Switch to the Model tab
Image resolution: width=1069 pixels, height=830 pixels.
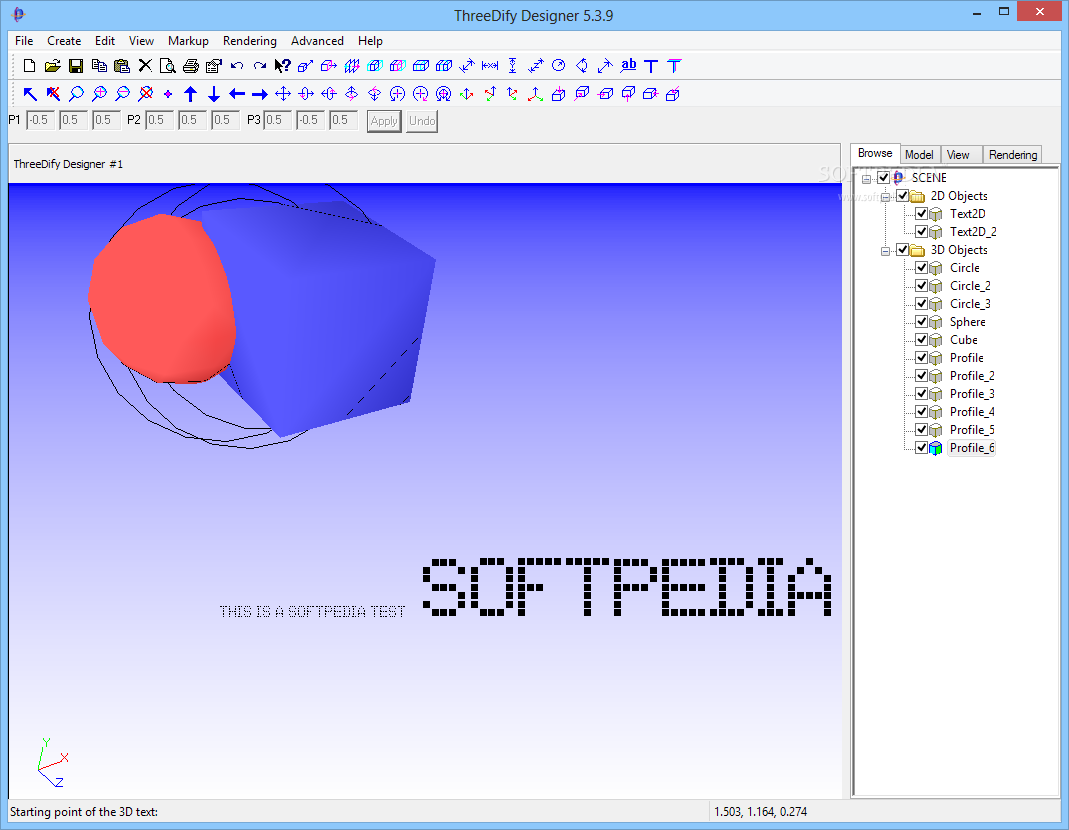coord(919,155)
